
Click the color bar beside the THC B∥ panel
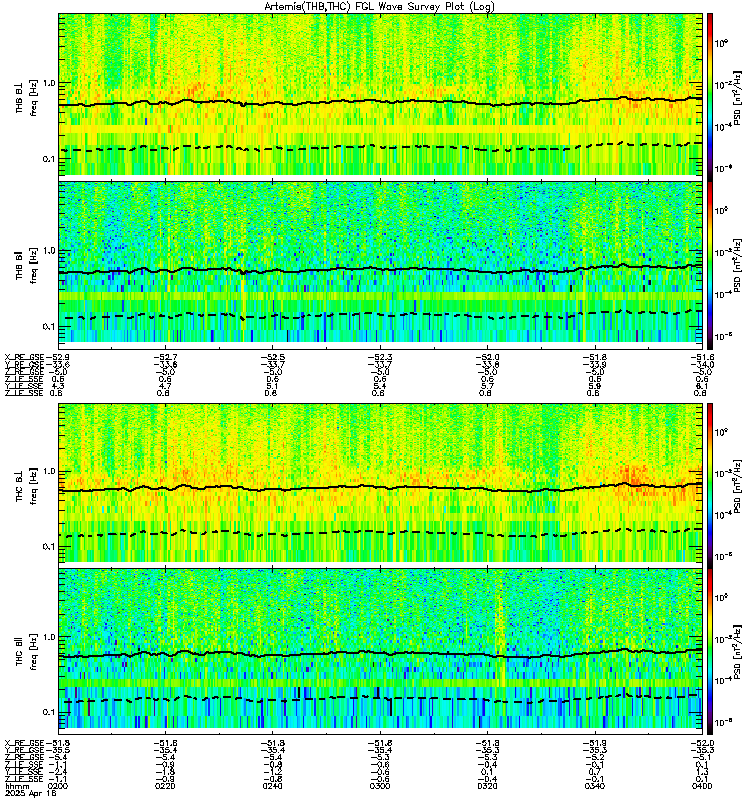[710, 652]
